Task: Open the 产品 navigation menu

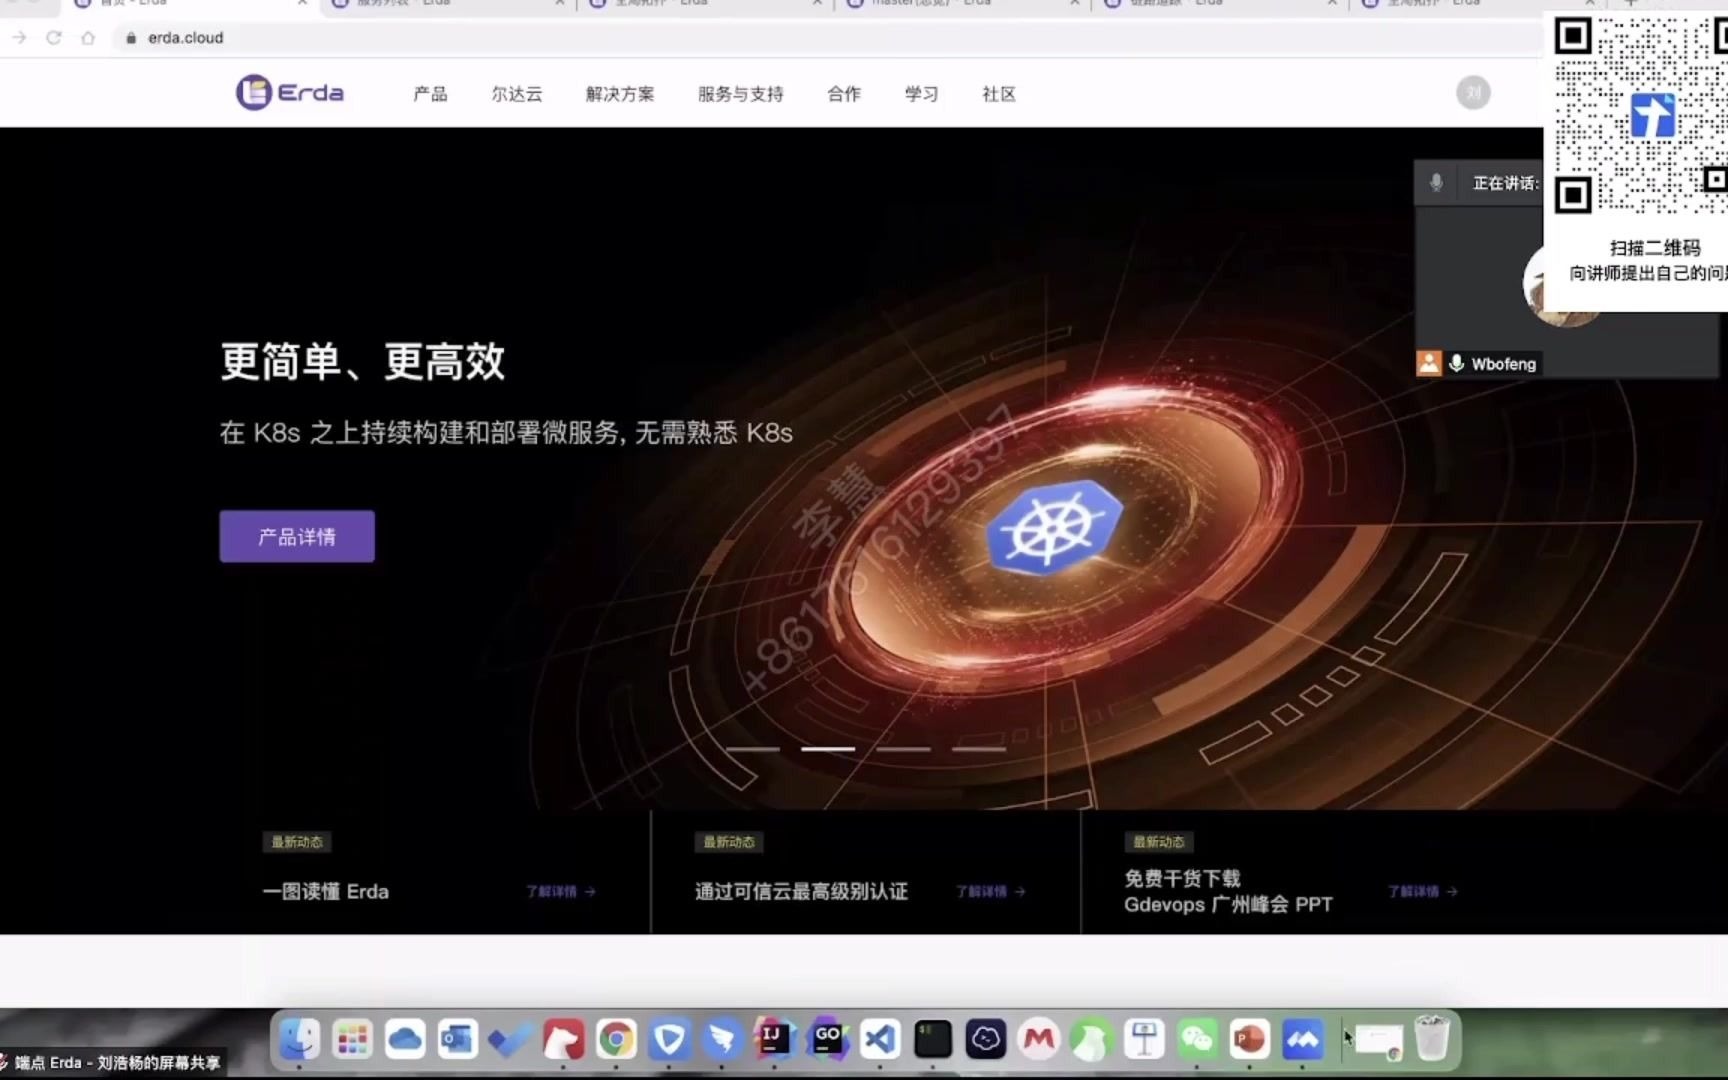Action: coord(430,94)
